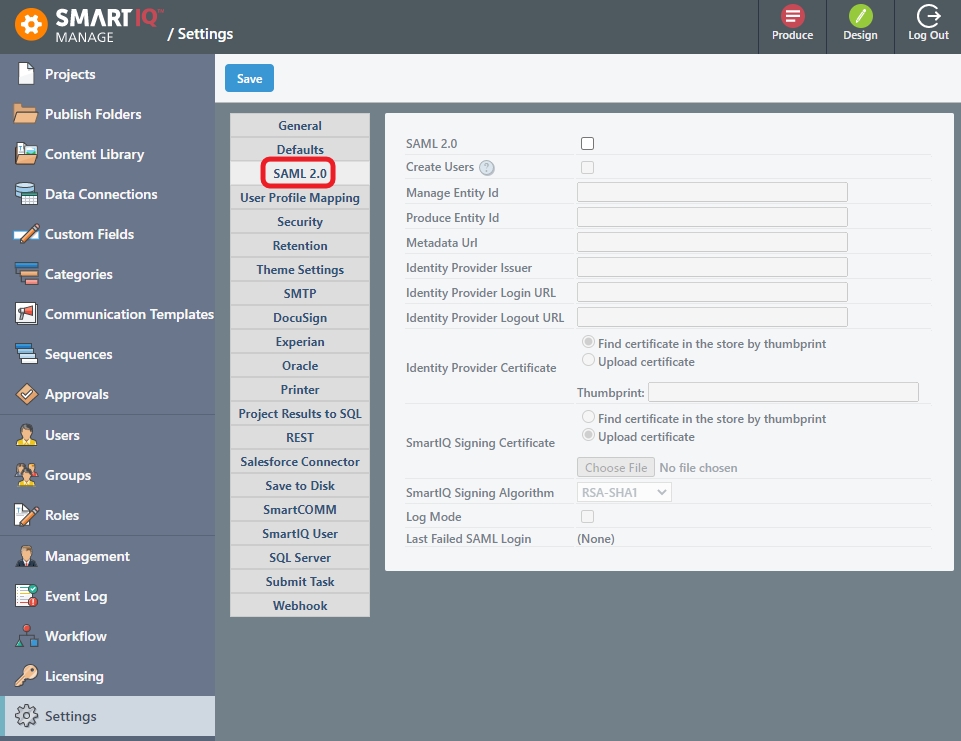961x741 pixels.
Task: Open the Save to Disk tab
Action: [300, 485]
